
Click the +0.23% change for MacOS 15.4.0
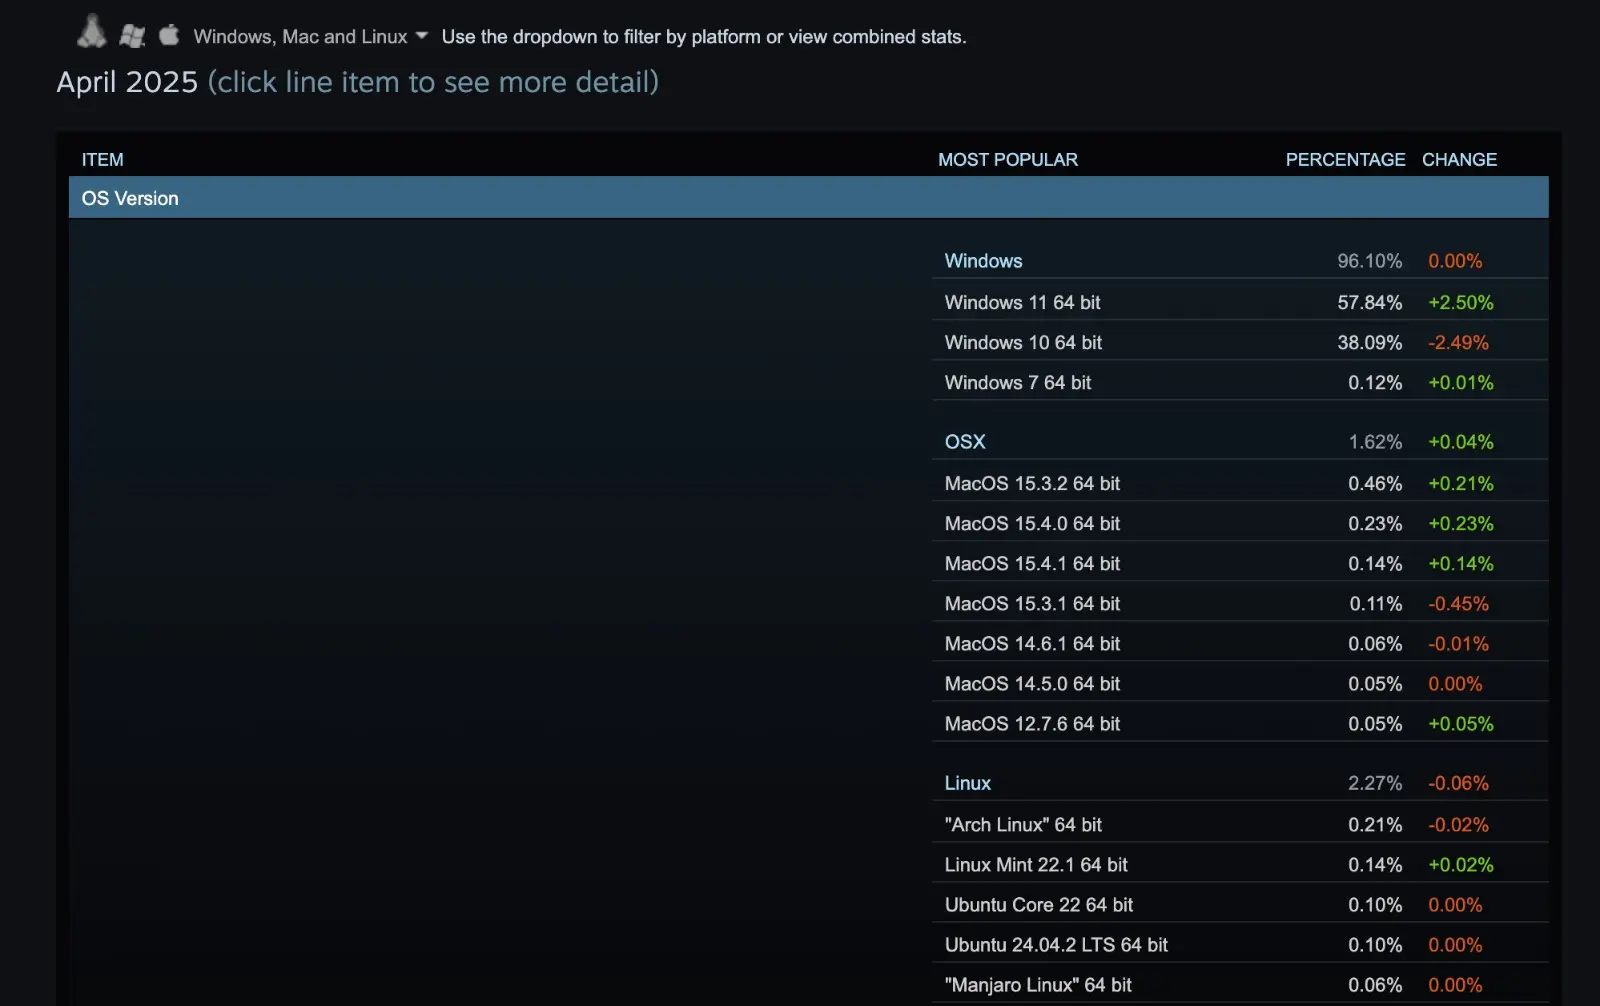1461,523
